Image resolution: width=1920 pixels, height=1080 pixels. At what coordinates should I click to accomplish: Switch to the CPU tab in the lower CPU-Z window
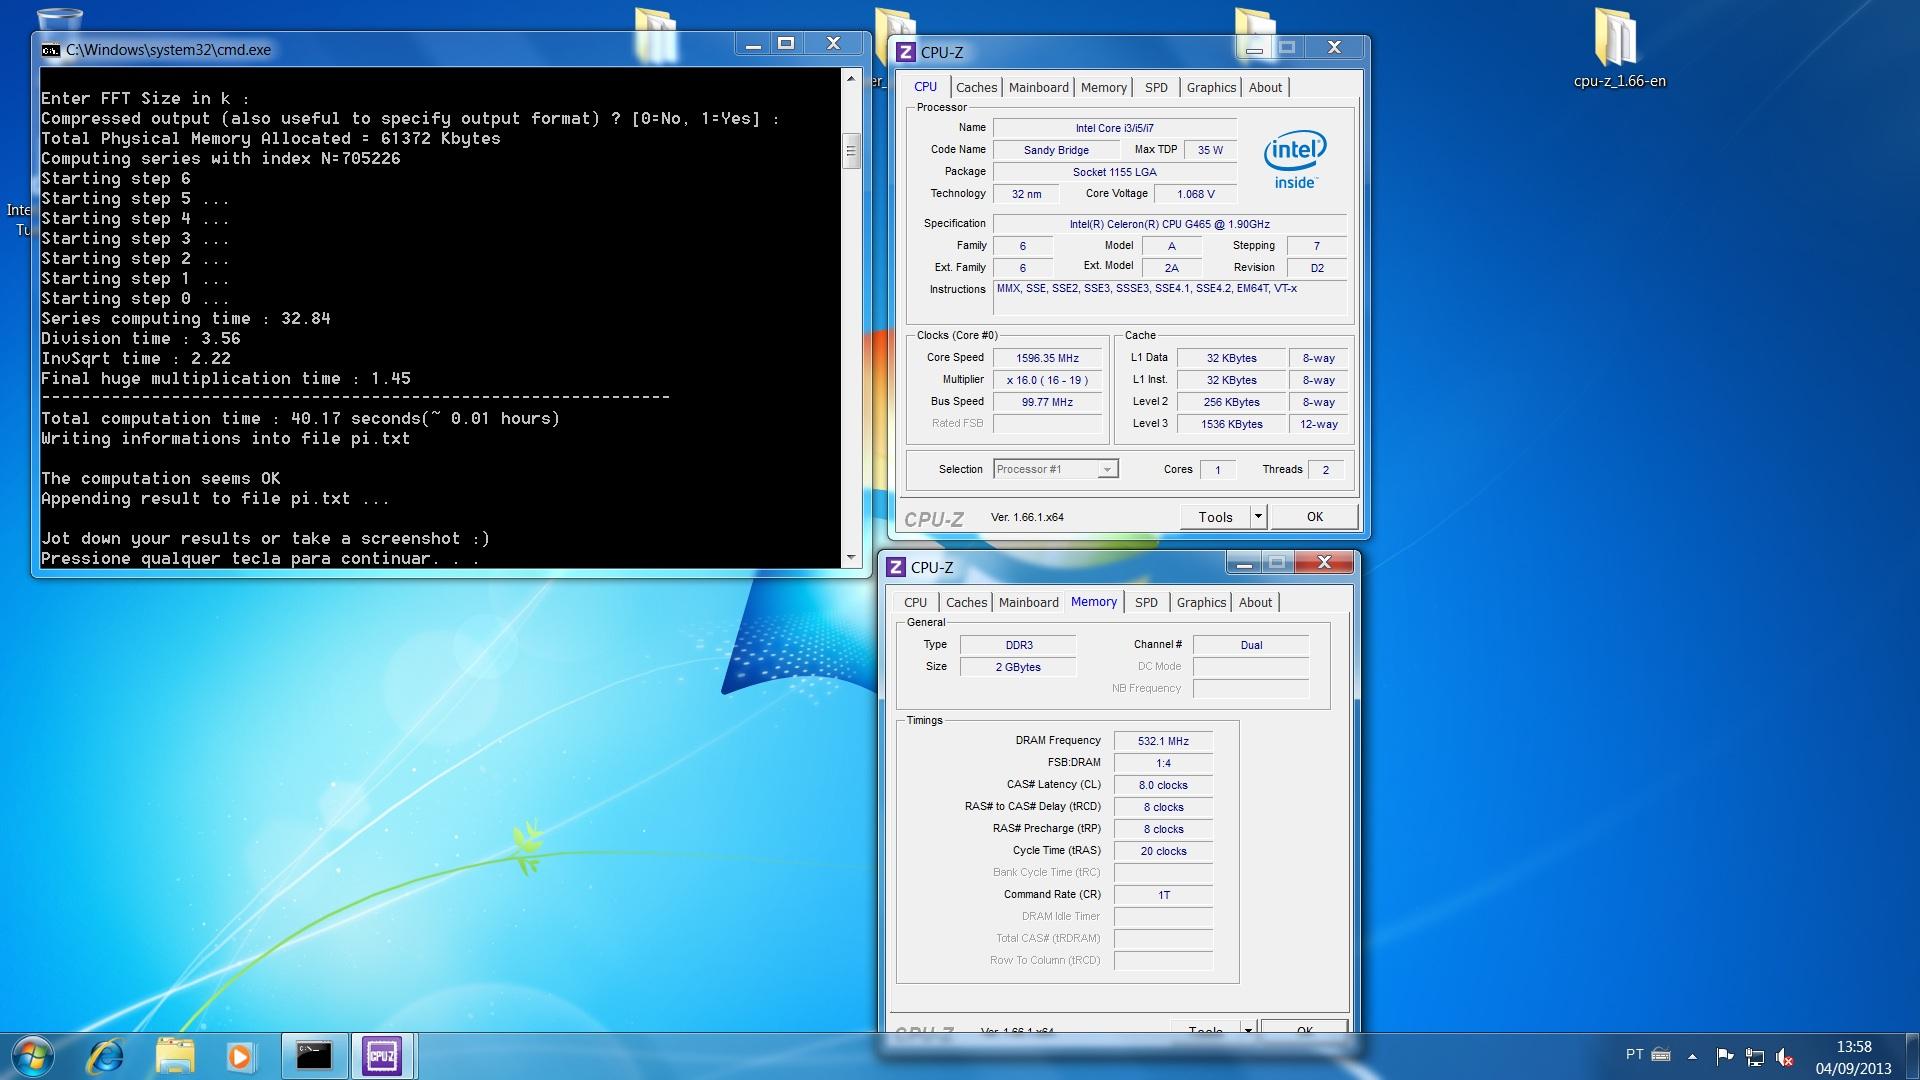[916, 602]
